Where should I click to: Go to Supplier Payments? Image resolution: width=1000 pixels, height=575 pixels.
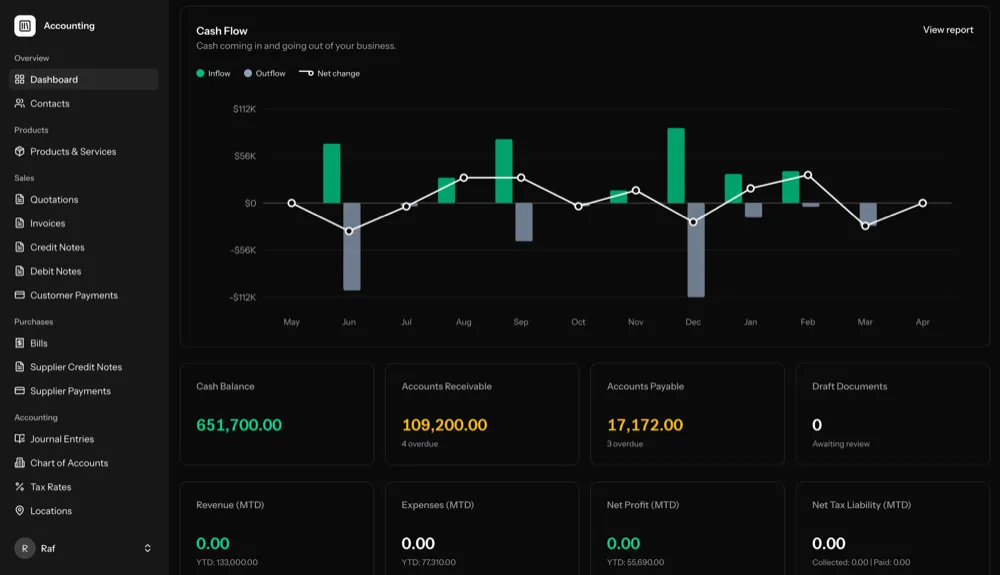[x=84, y=391]
